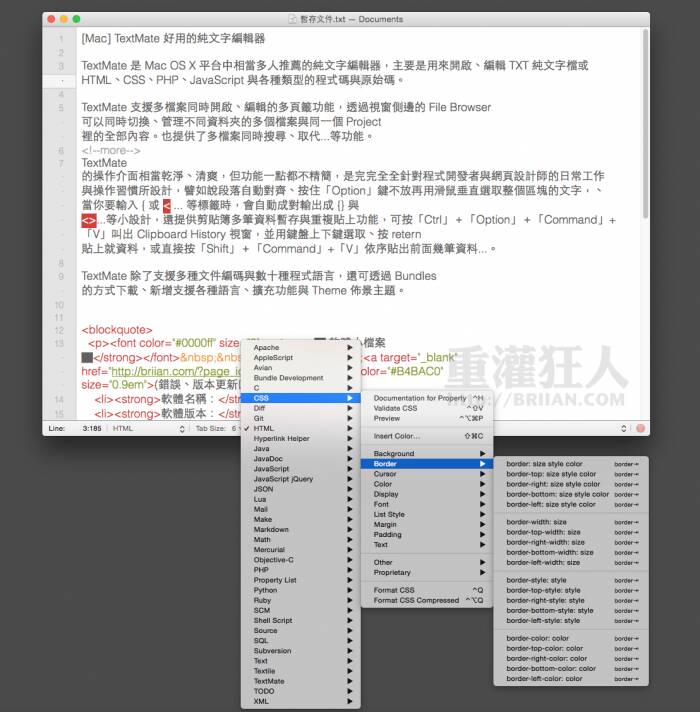This screenshot has height=712, width=700.
Task: Open the Bundle Development submenu
Action: [x=301, y=378]
